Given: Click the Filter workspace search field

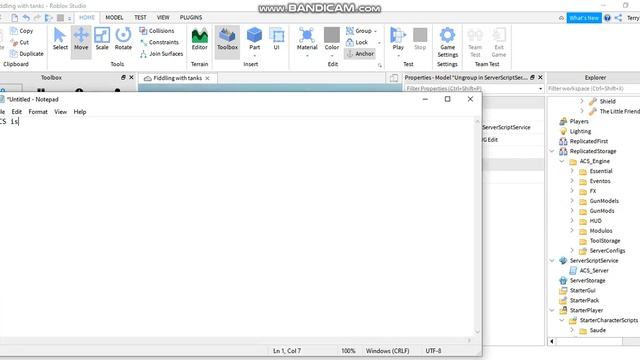Looking at the screenshot, I should 593,89.
